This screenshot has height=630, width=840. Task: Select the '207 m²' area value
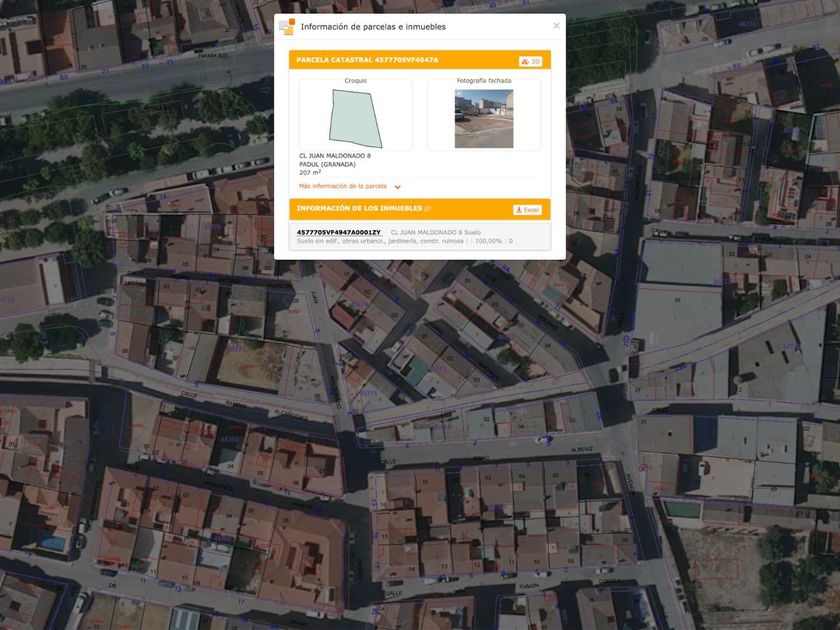(x=310, y=172)
